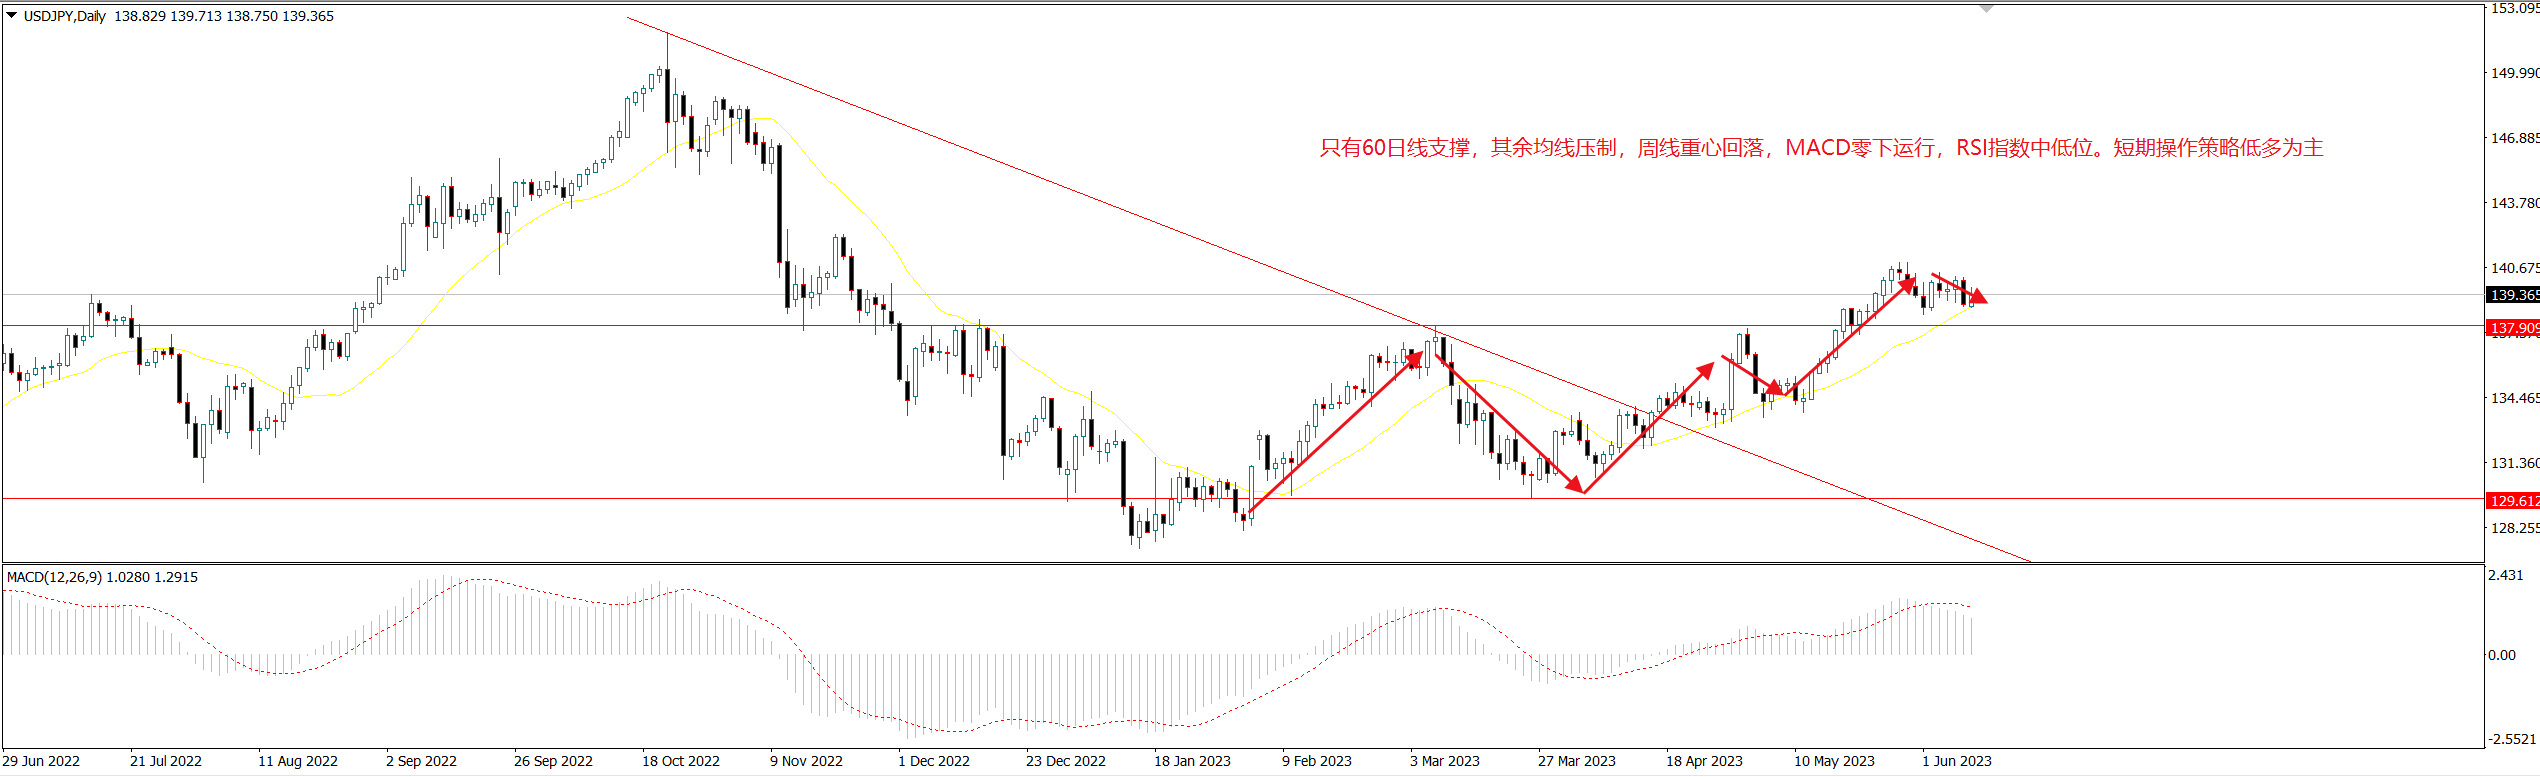The width and height of the screenshot is (2540, 777).
Task: Click the MACD(12,26,9) indicator label
Action: (102, 577)
